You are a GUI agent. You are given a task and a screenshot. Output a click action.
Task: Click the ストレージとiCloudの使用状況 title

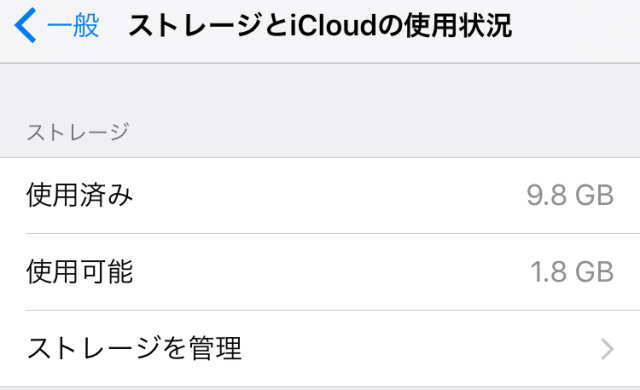click(320, 25)
